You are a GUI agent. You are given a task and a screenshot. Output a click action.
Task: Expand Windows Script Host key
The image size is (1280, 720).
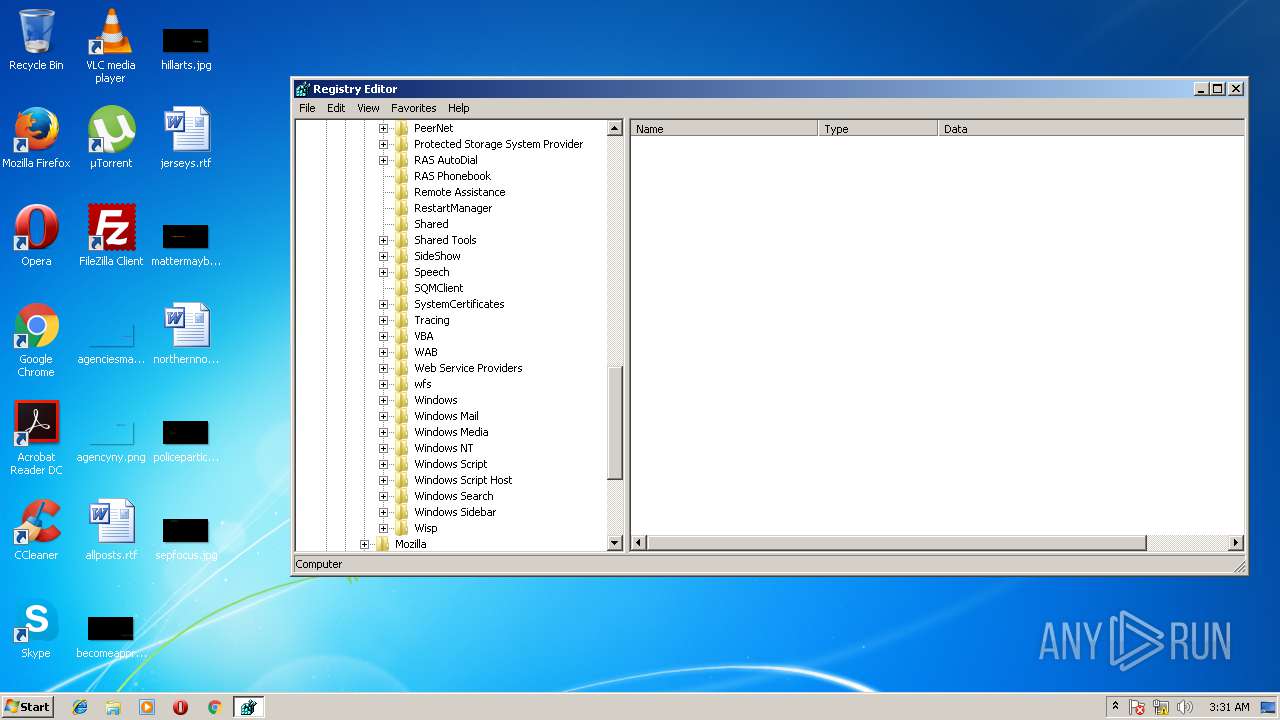(383, 480)
